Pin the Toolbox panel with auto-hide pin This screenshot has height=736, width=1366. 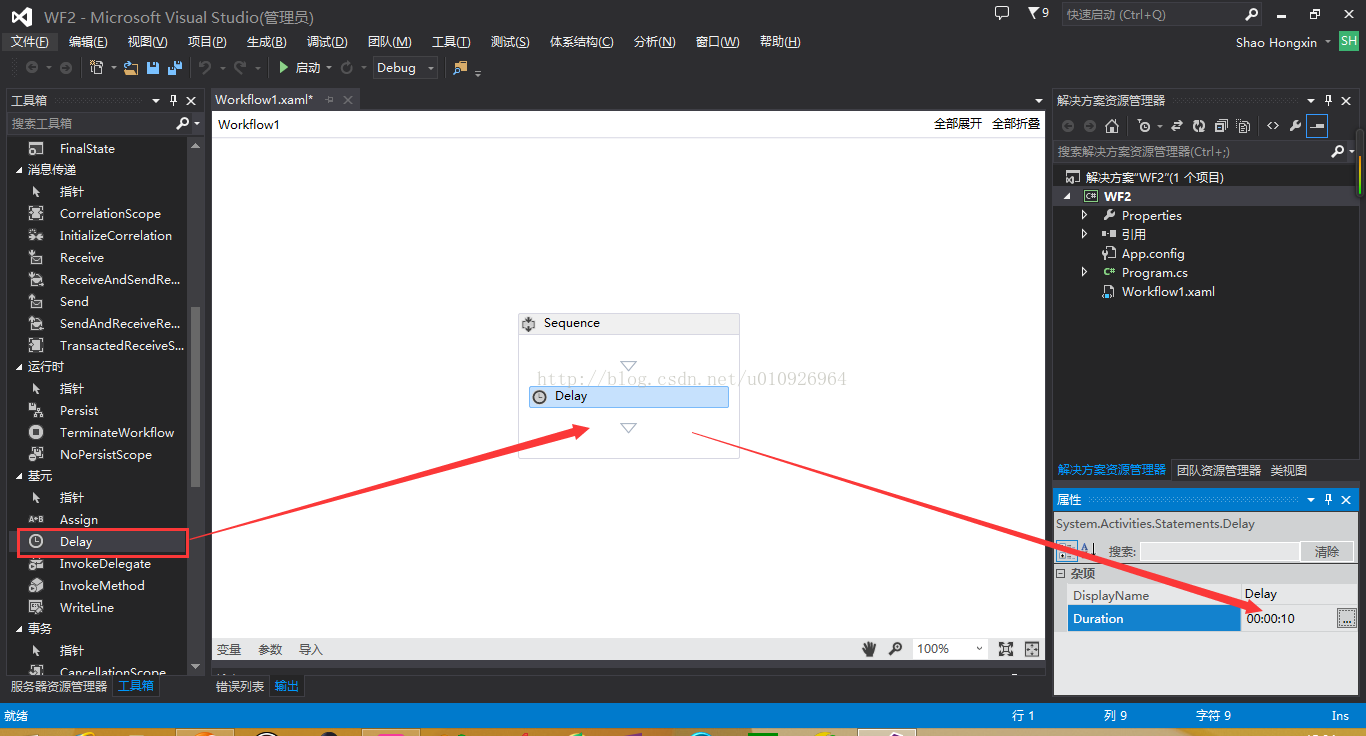(x=173, y=100)
